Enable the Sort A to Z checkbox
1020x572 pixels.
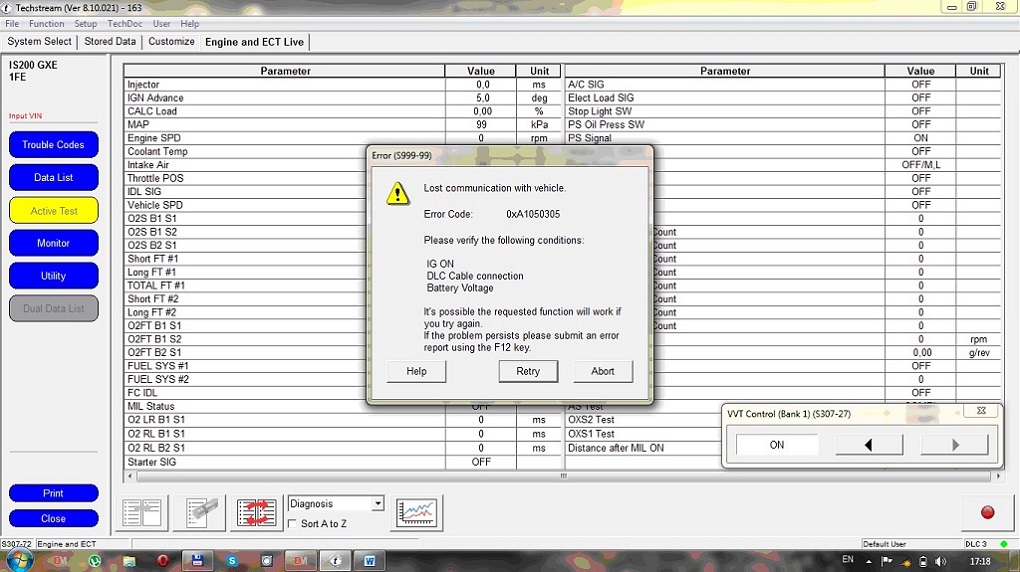pyautogui.click(x=292, y=524)
